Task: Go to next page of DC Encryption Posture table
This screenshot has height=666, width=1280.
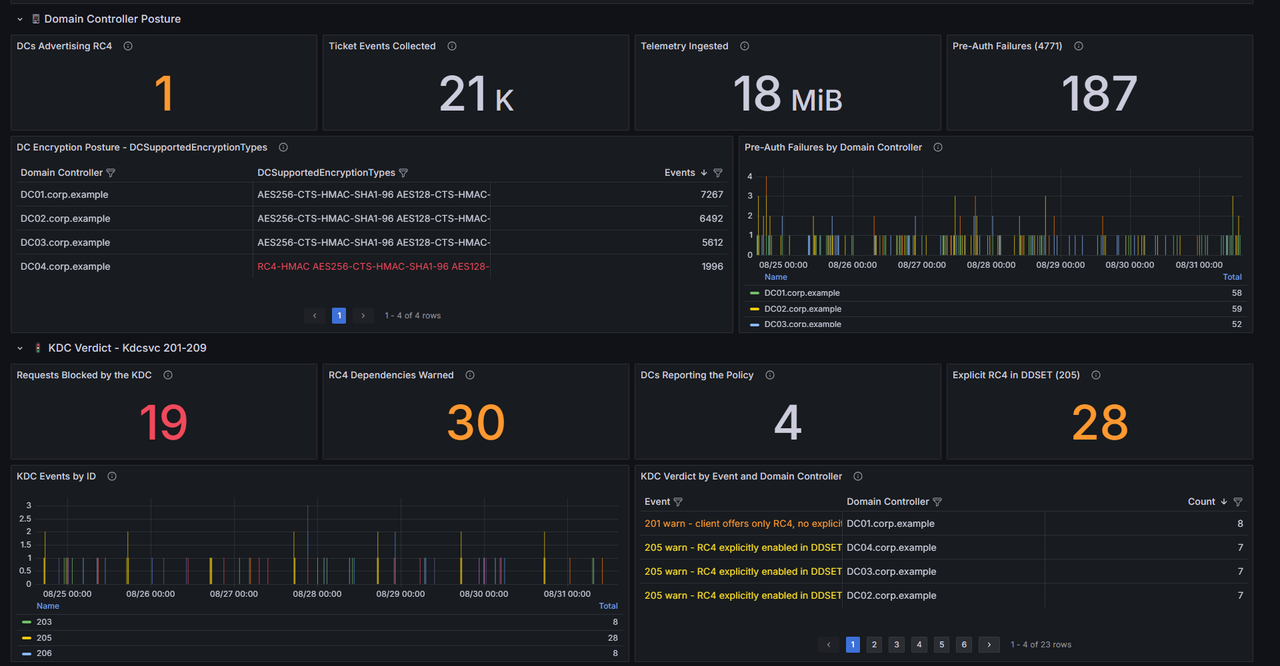Action: coord(363,315)
